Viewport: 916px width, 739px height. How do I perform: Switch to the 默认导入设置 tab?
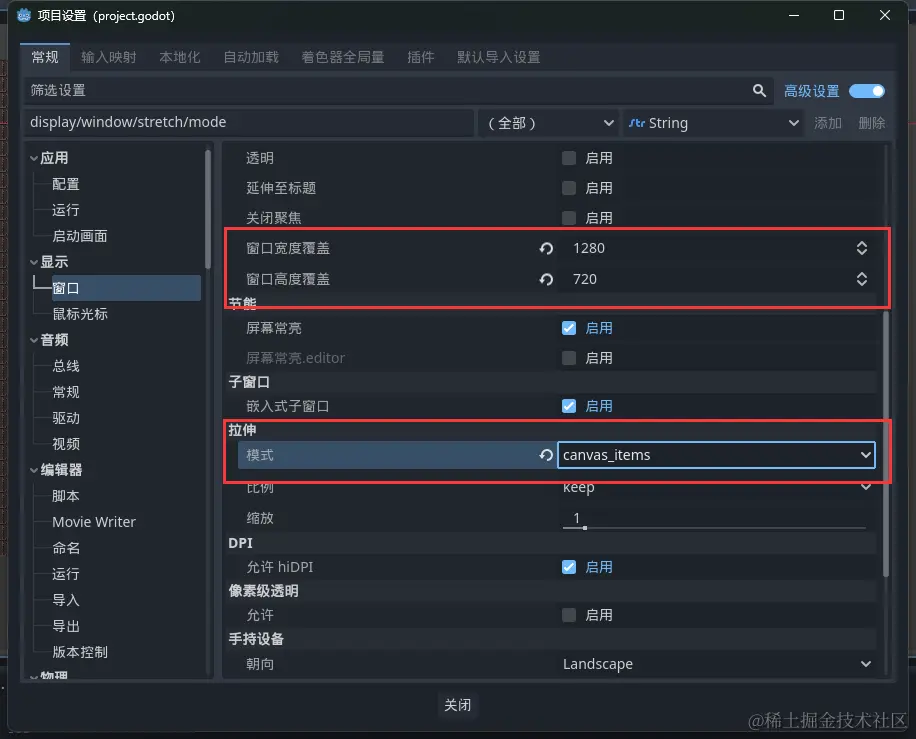point(499,57)
